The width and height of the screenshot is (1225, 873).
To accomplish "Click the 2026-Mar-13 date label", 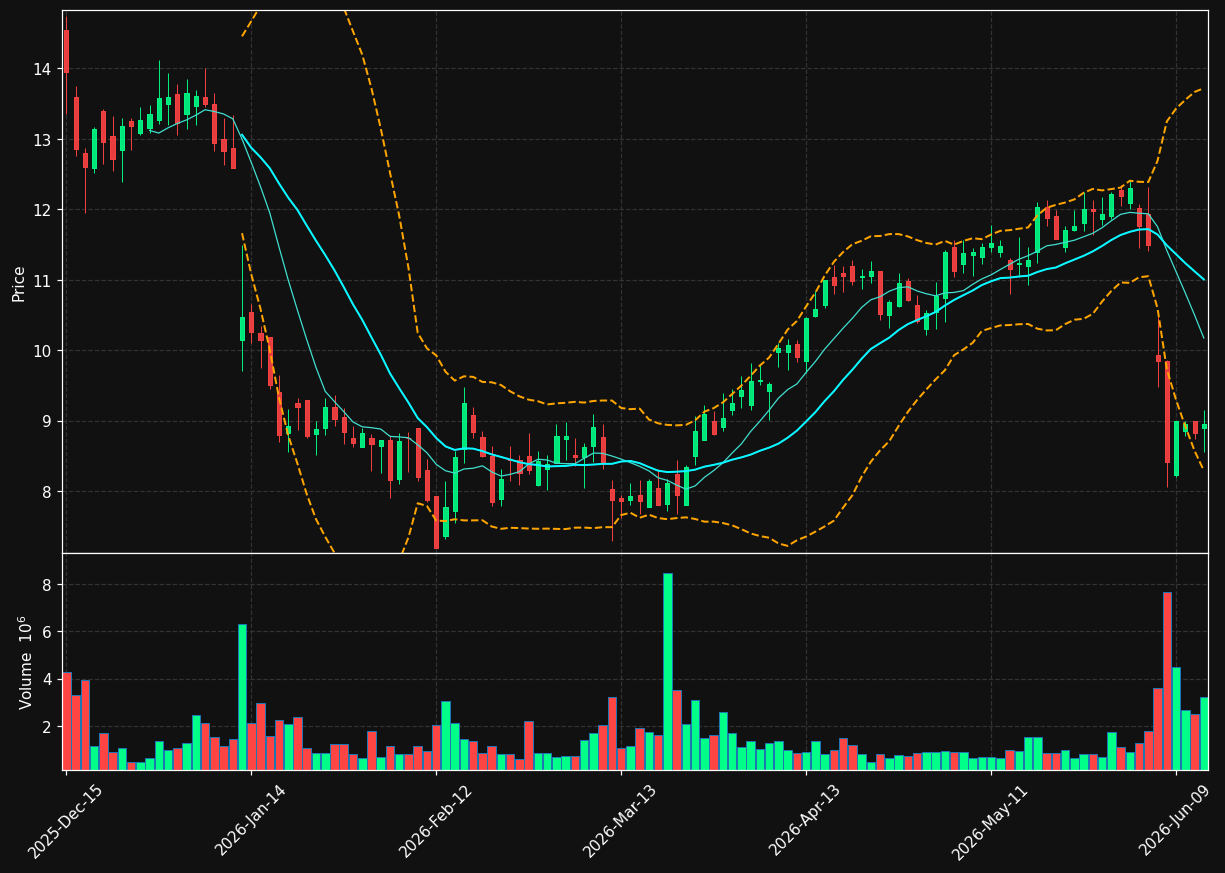I will click(x=620, y=821).
